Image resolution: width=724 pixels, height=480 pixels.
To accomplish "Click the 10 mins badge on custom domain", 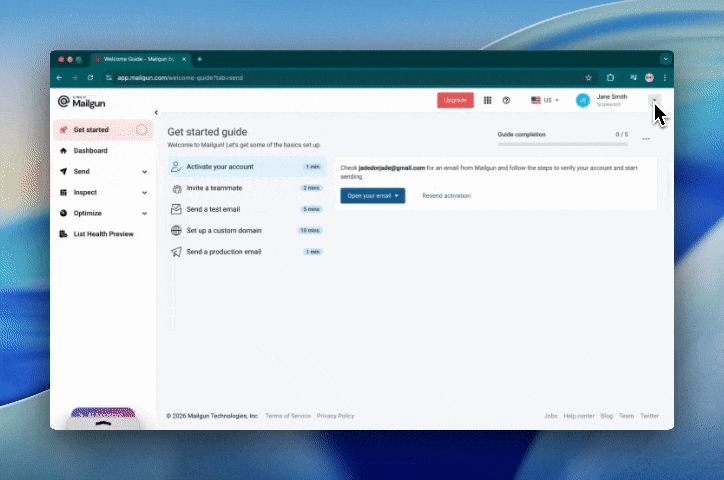I will pyautogui.click(x=310, y=230).
